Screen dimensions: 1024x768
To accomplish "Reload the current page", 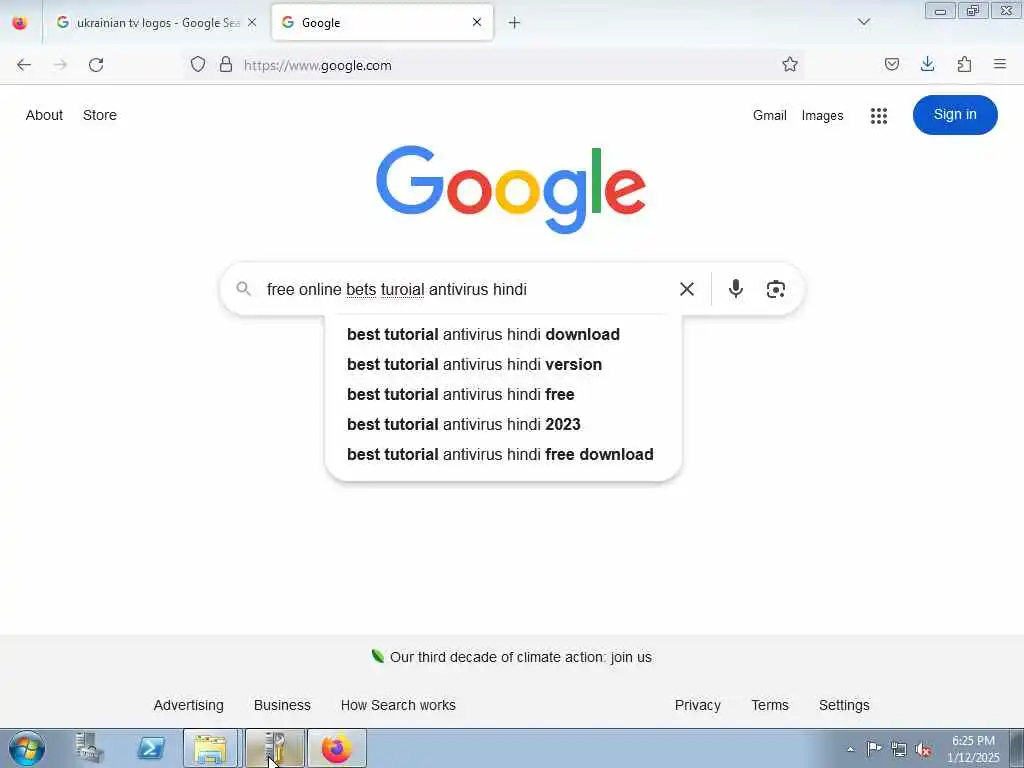I will [96, 65].
